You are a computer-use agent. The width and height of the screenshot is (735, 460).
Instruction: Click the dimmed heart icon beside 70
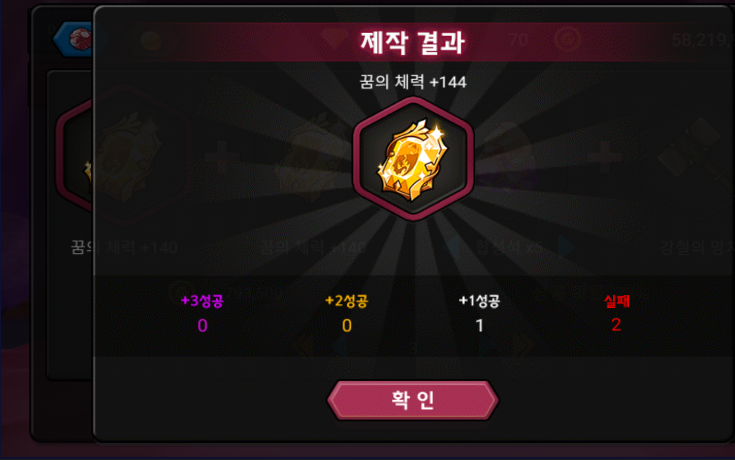(x=334, y=39)
